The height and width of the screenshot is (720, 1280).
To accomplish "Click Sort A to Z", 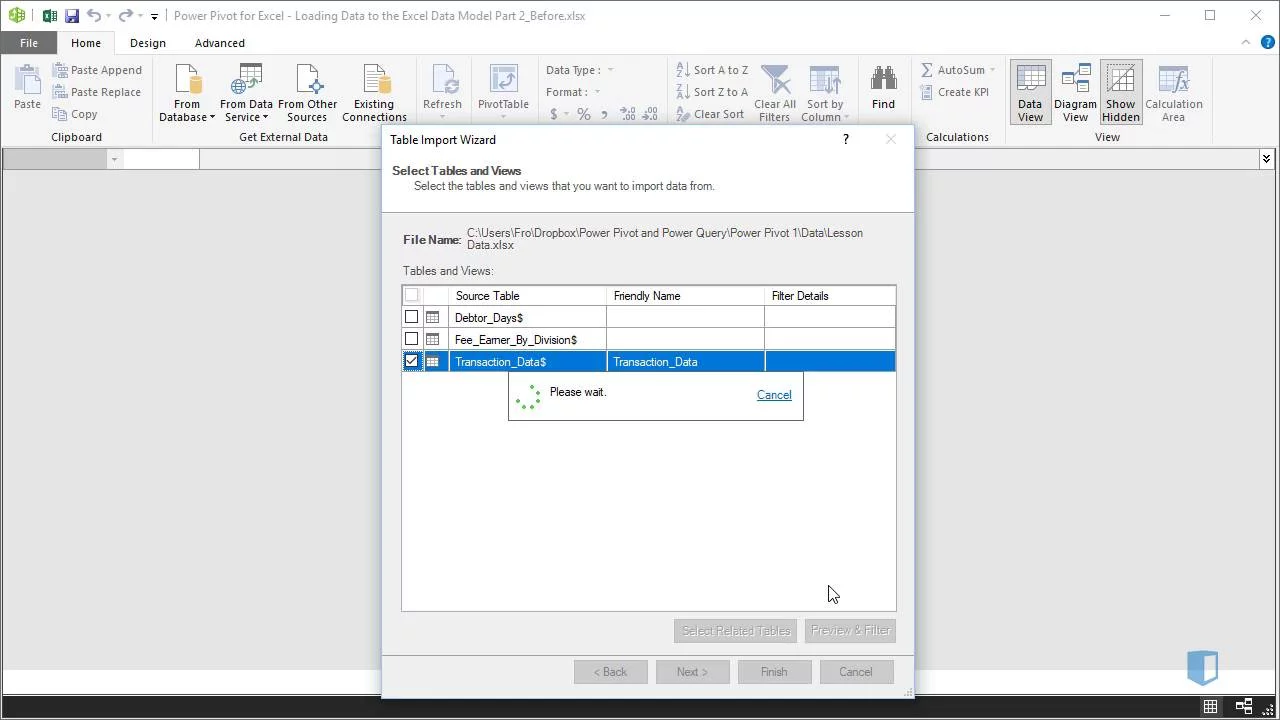I will pos(712,70).
